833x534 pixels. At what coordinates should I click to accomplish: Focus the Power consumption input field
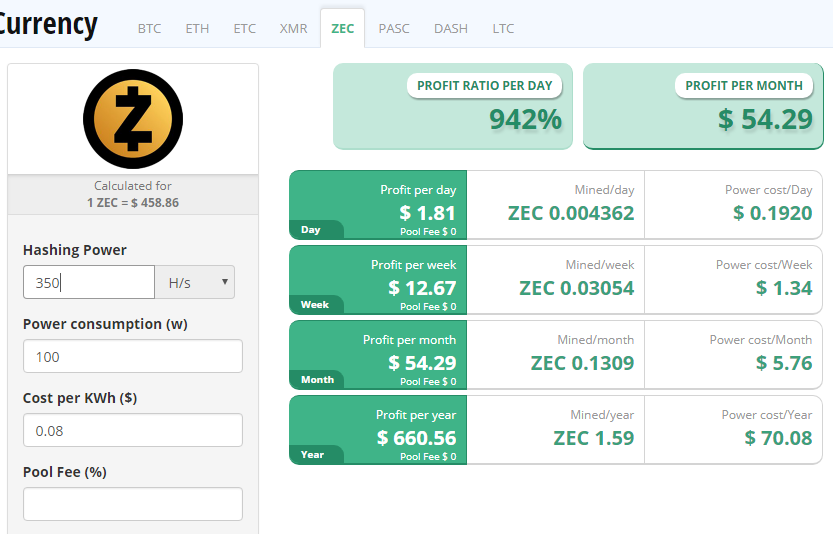coord(133,357)
